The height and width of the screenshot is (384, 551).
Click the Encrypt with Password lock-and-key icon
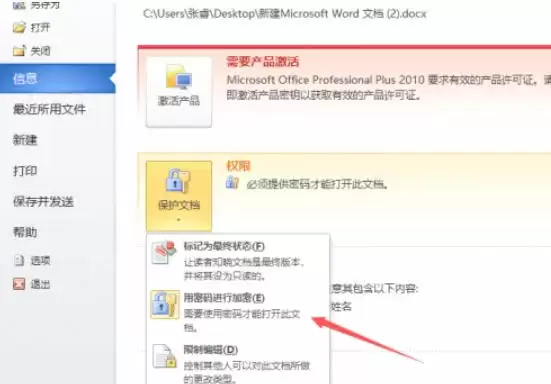coord(164,304)
